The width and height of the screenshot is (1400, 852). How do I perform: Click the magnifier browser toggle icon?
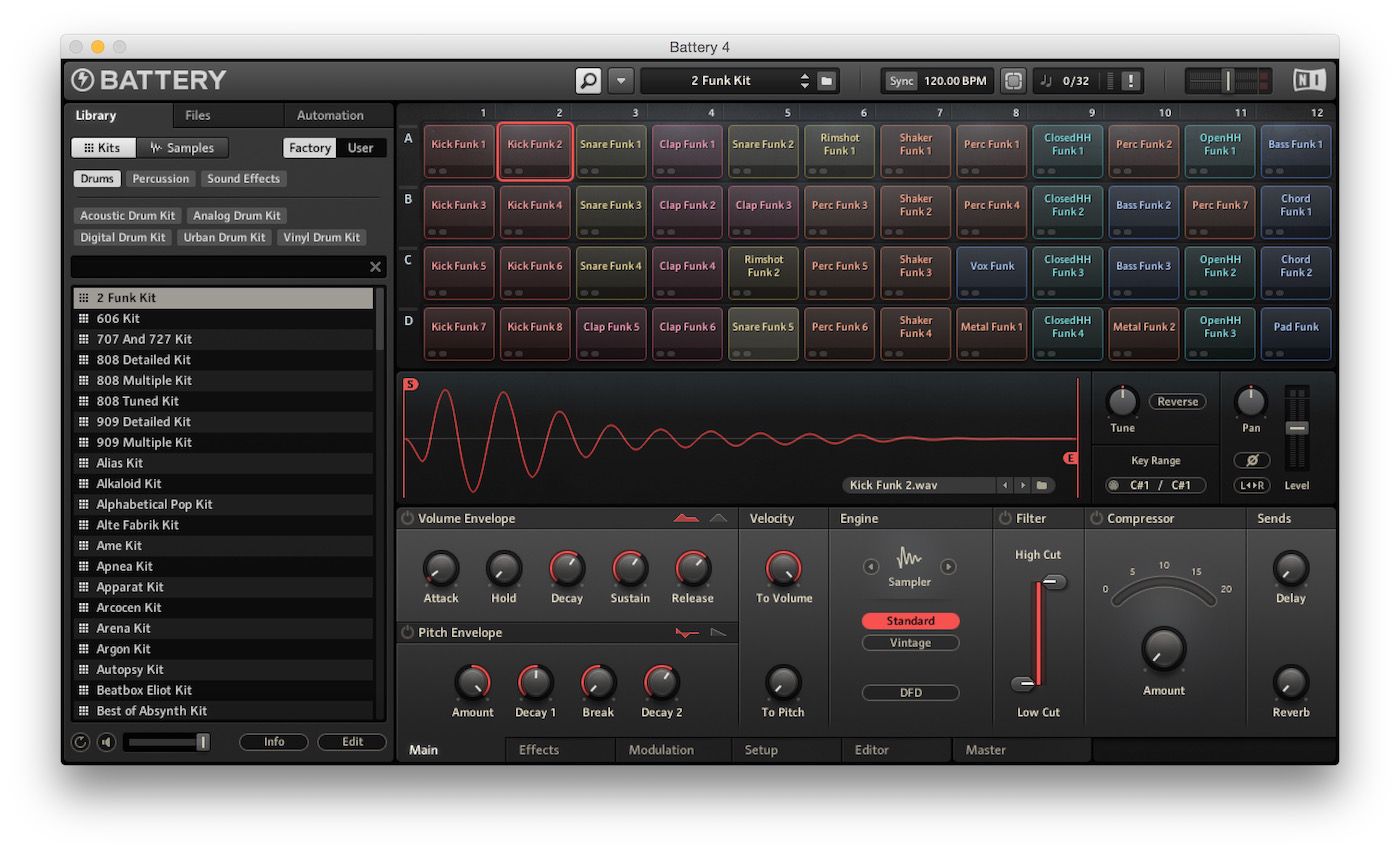[x=589, y=81]
